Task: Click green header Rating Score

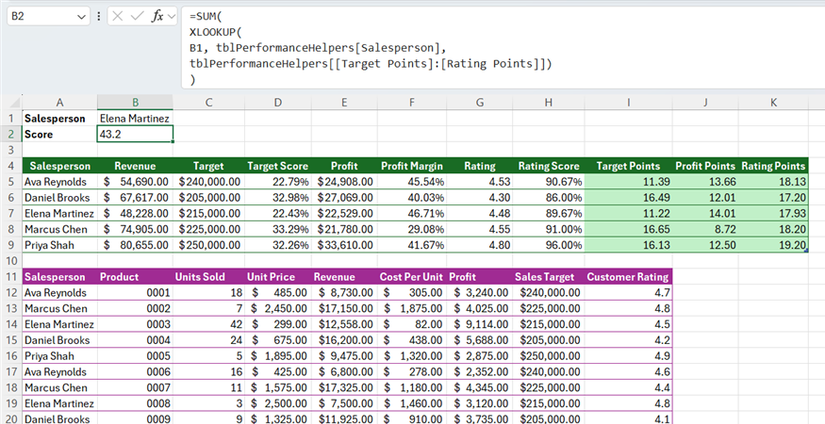Action: 548,166
